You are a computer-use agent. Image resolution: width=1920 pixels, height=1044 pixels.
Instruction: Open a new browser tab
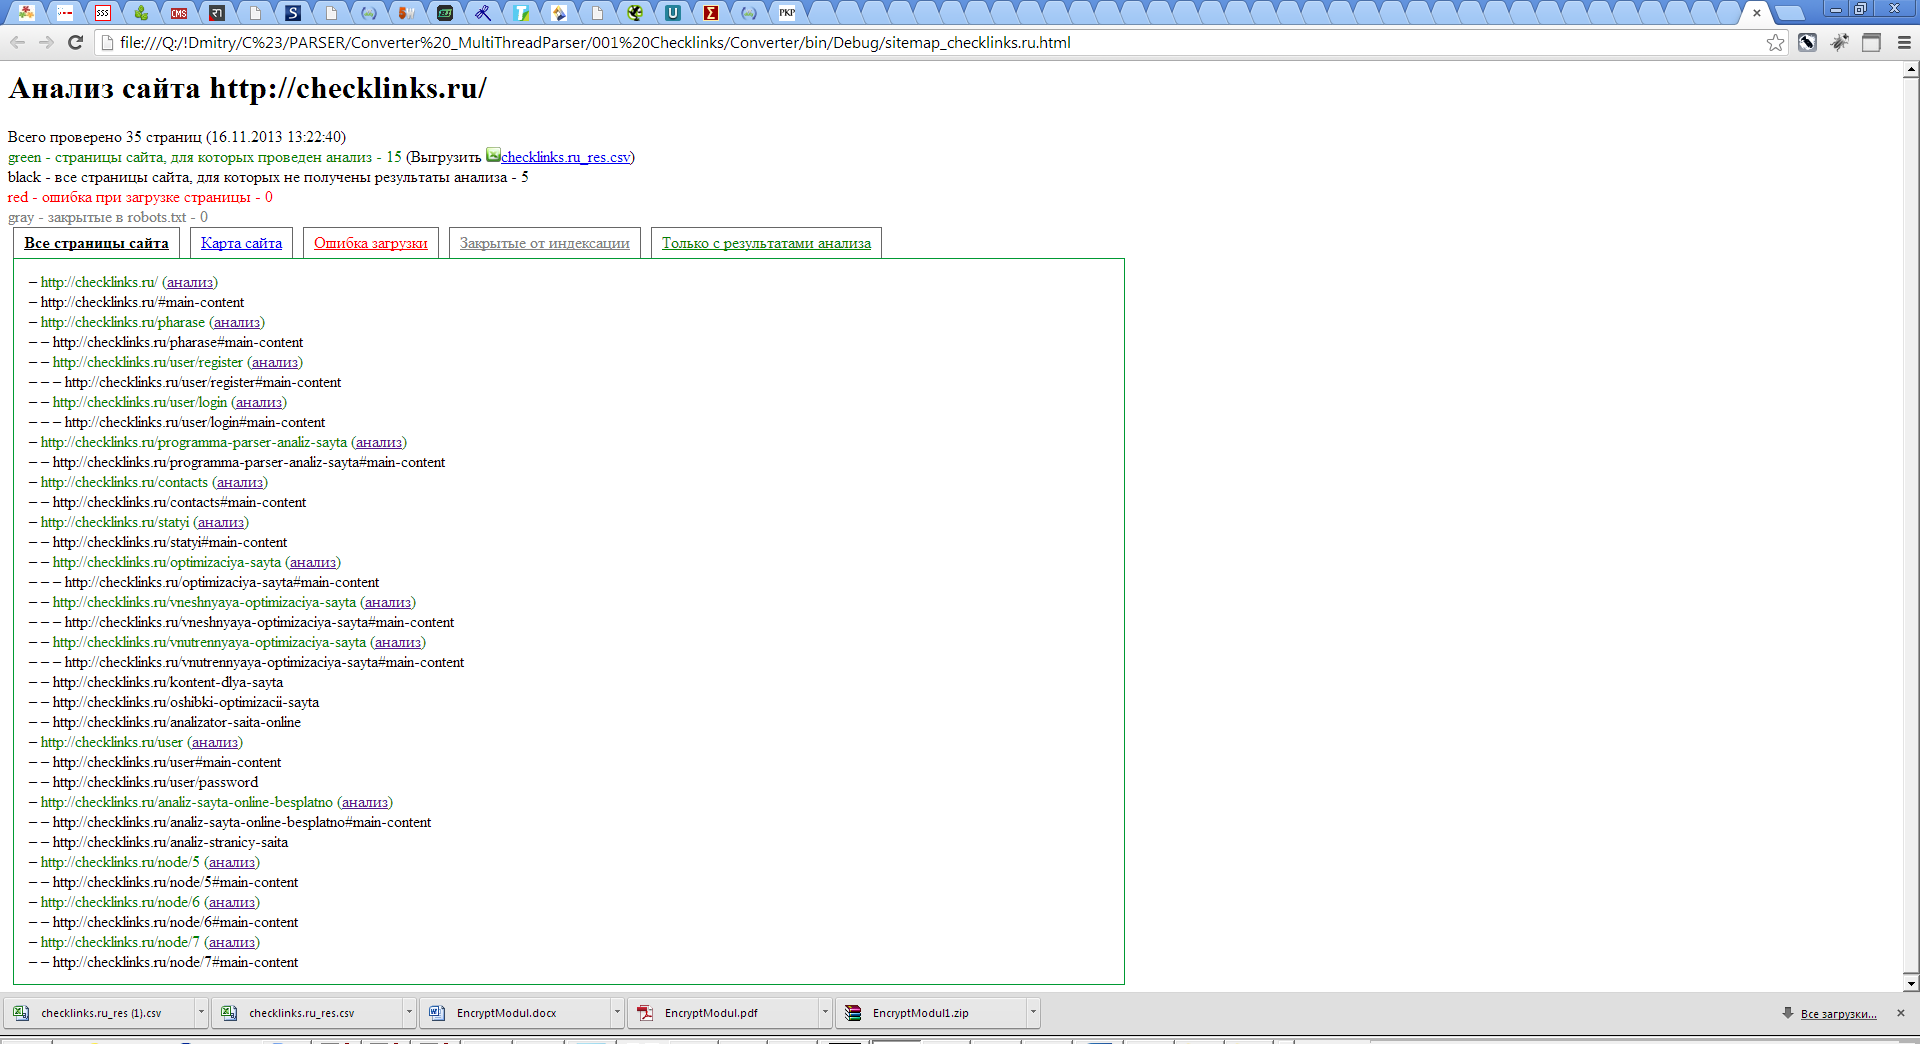coord(1790,13)
